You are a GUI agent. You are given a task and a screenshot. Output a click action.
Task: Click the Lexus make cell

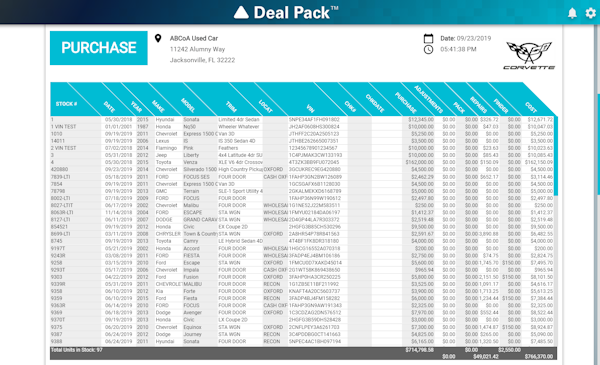pos(162,141)
